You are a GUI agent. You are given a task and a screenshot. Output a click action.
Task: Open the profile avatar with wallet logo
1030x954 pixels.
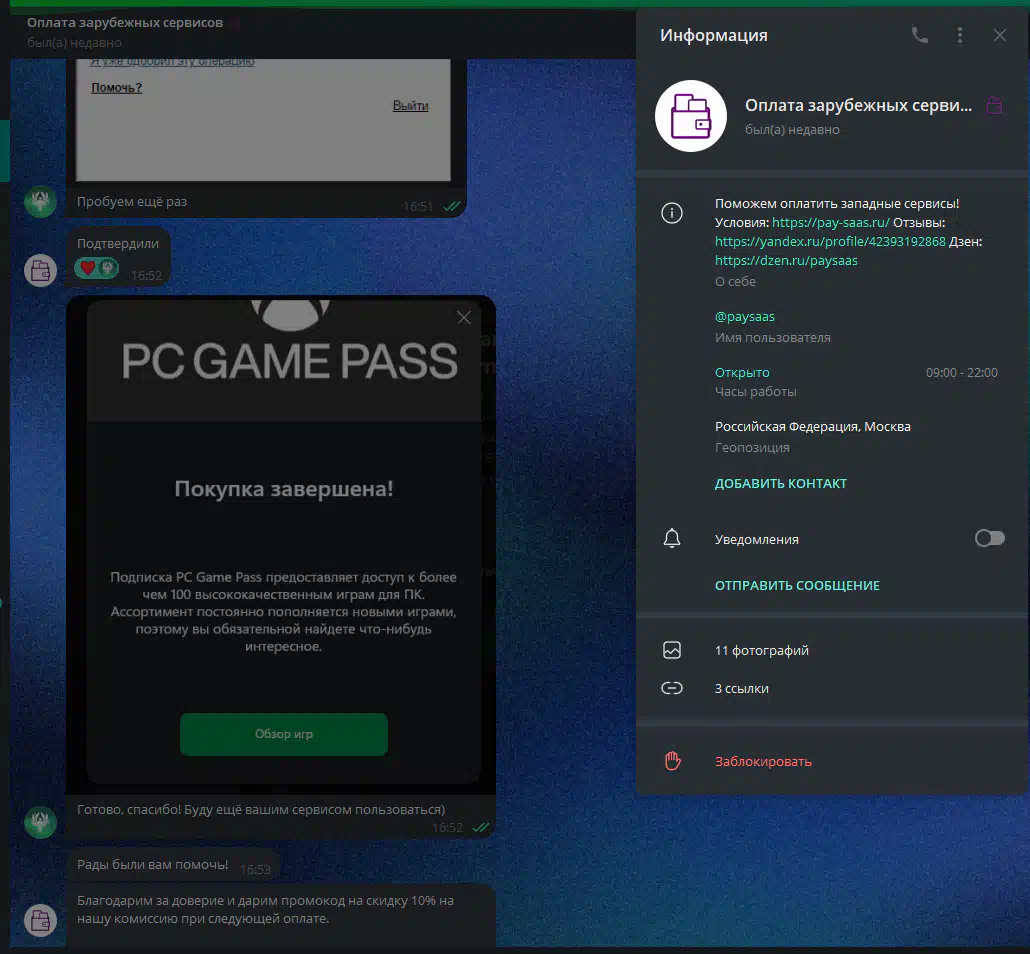coord(690,116)
